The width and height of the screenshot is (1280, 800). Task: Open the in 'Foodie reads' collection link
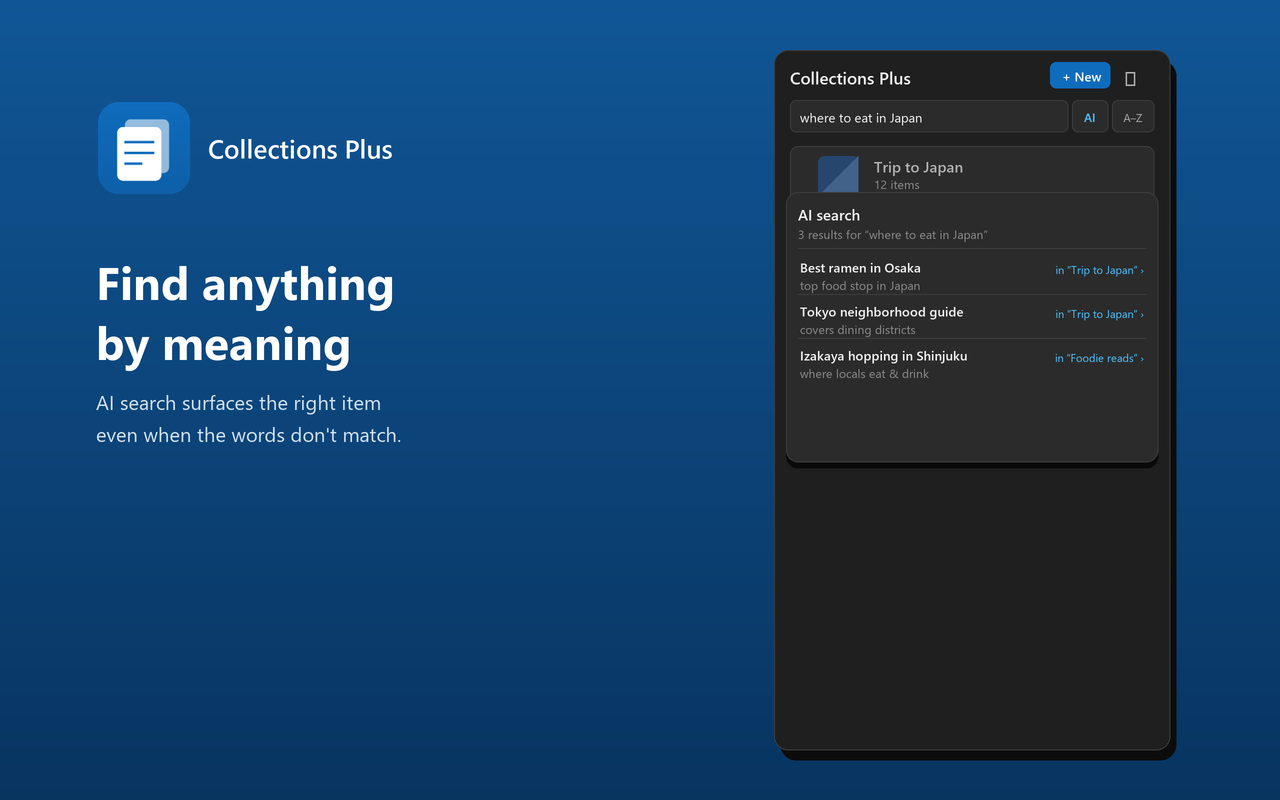click(x=1099, y=358)
